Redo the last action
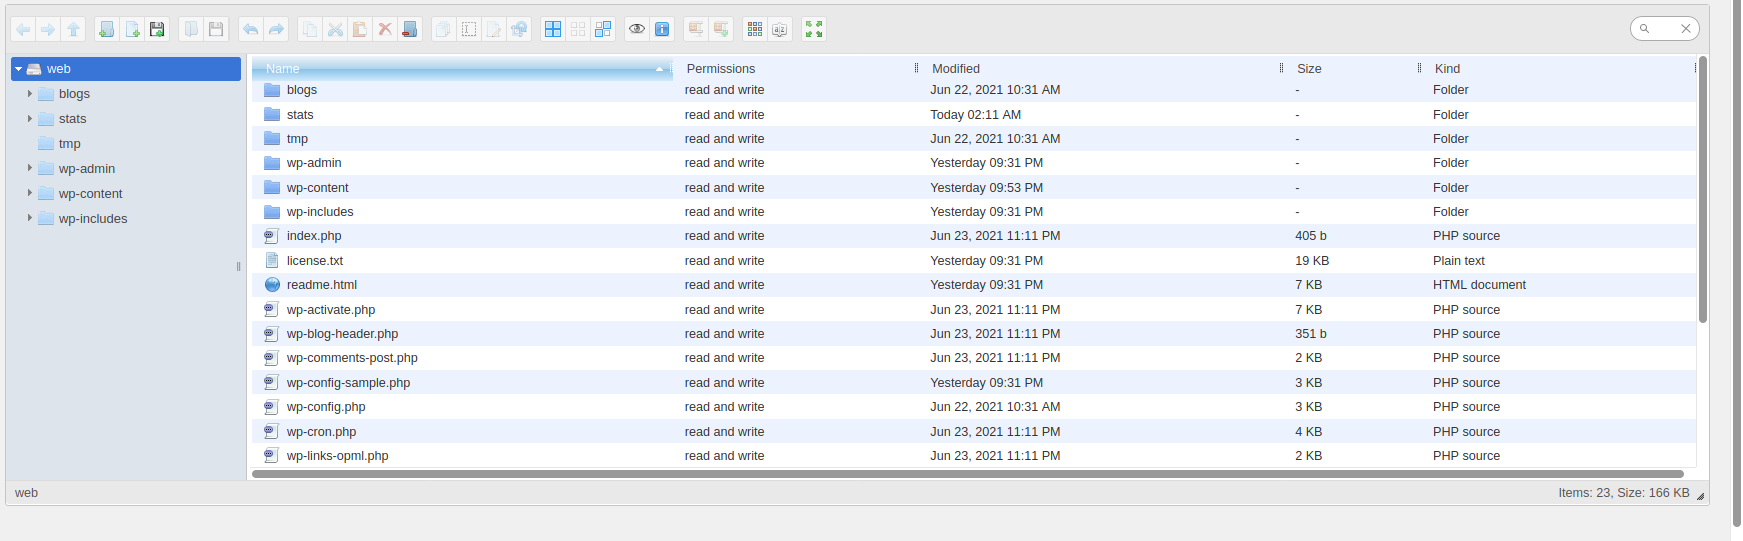Viewport: 1743px width, 541px height. (x=276, y=29)
